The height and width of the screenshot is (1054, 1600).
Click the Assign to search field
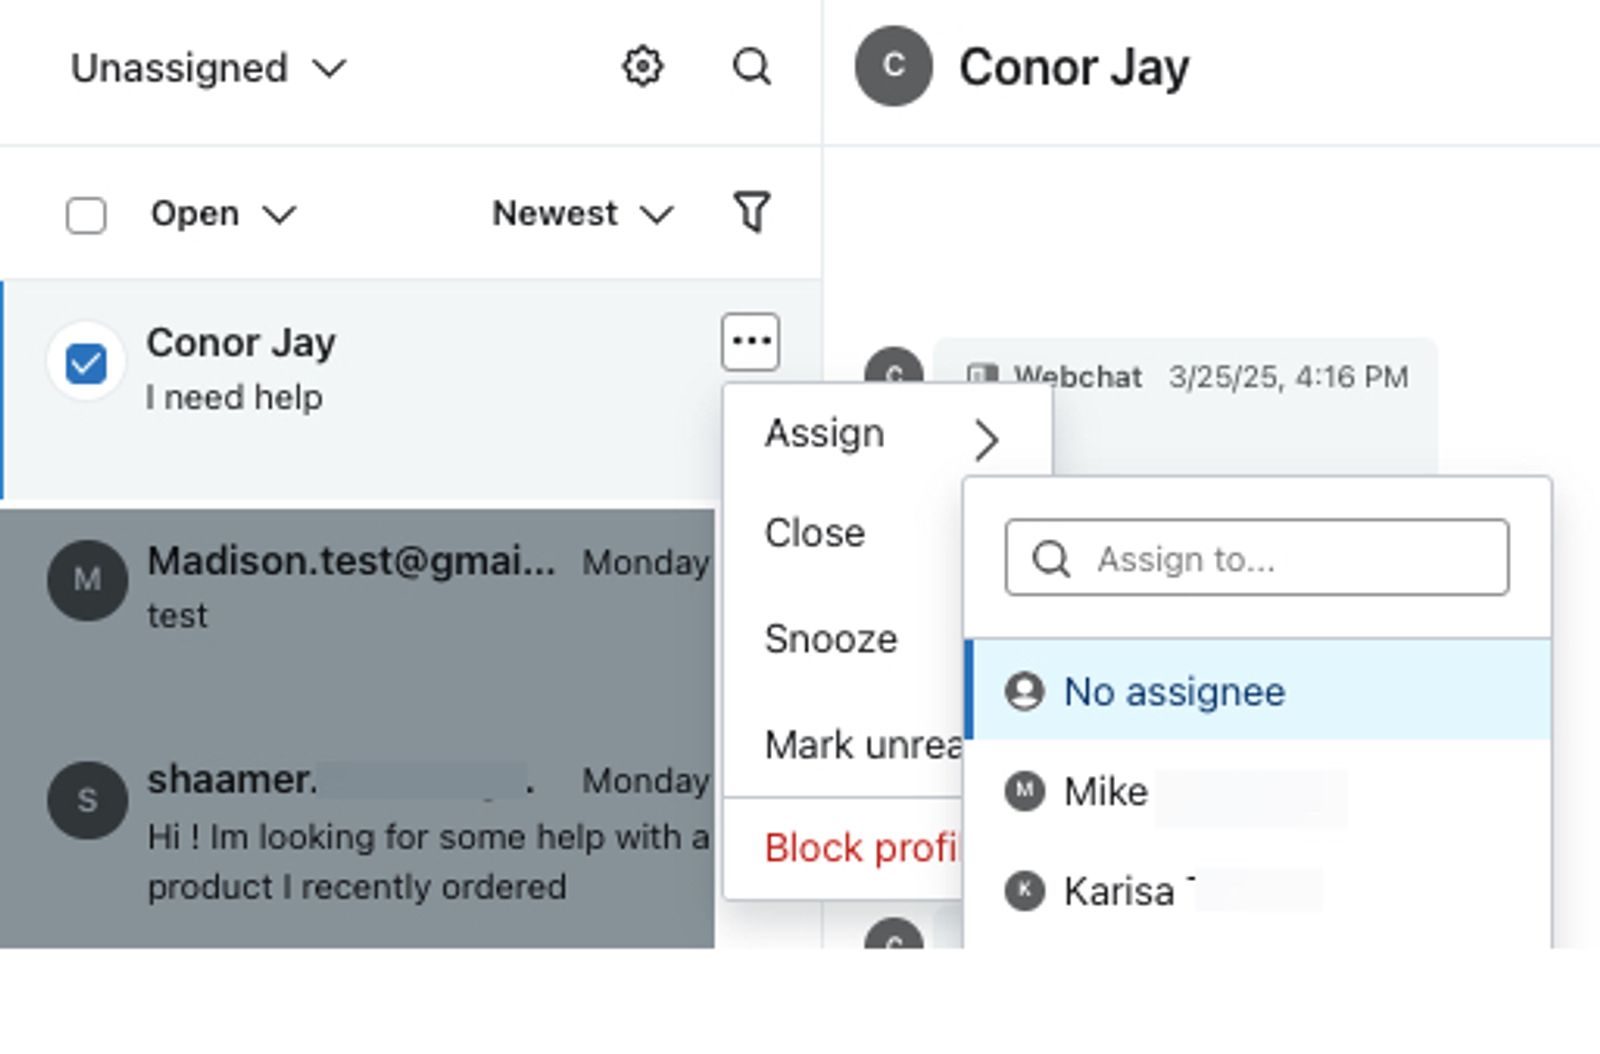(x=1257, y=558)
